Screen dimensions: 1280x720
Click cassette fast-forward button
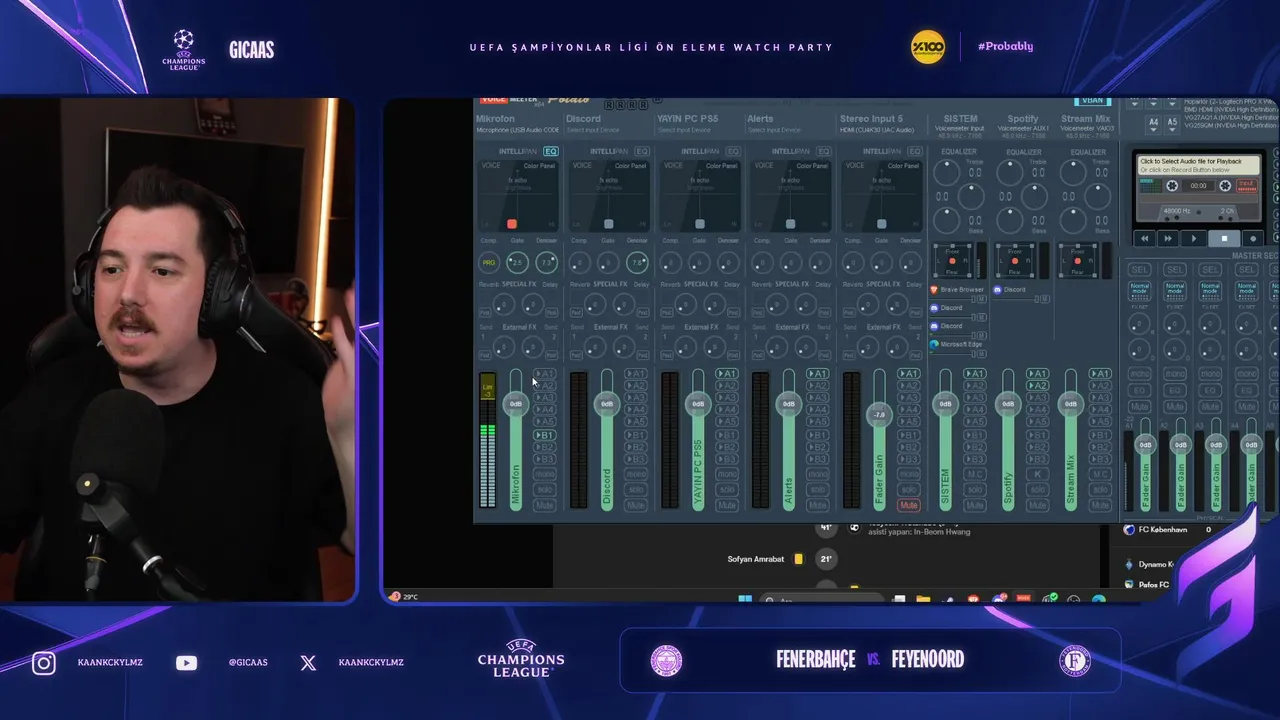(1168, 238)
